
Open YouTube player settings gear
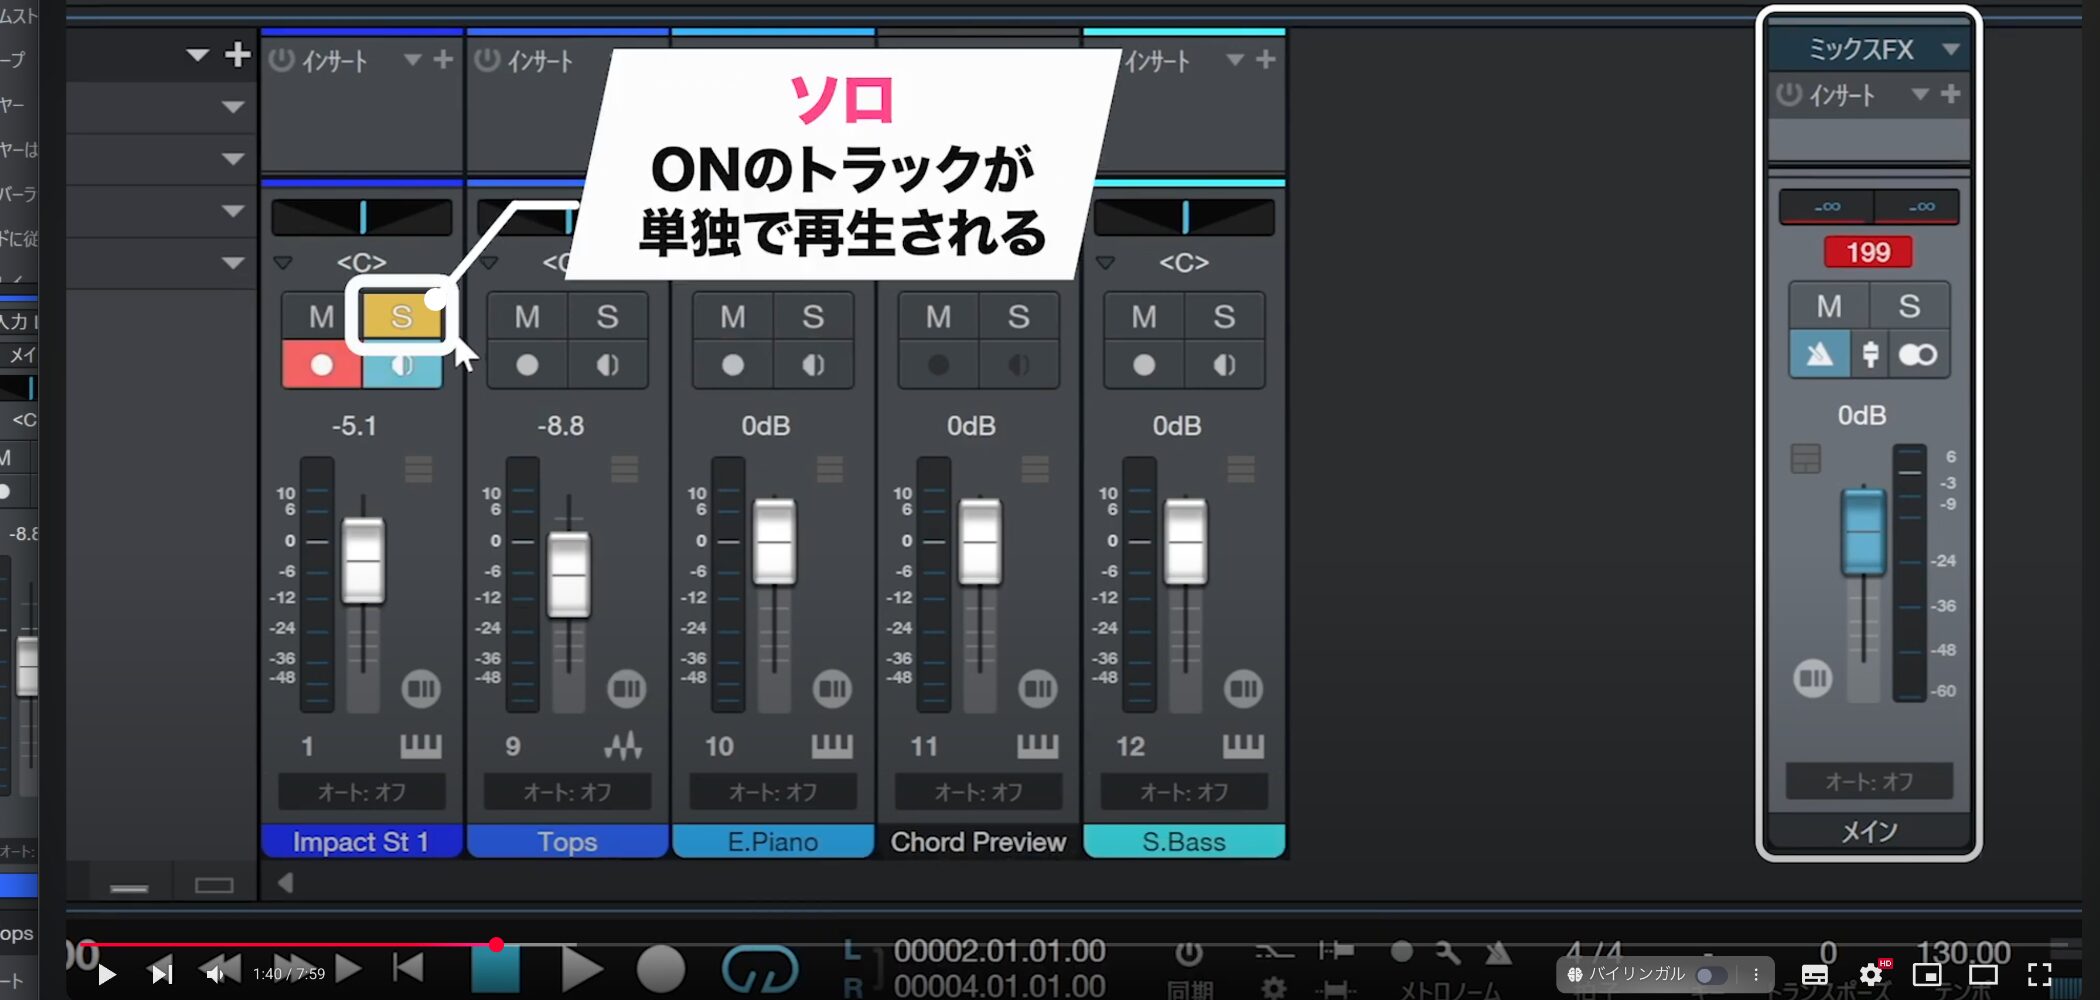coord(1871,974)
